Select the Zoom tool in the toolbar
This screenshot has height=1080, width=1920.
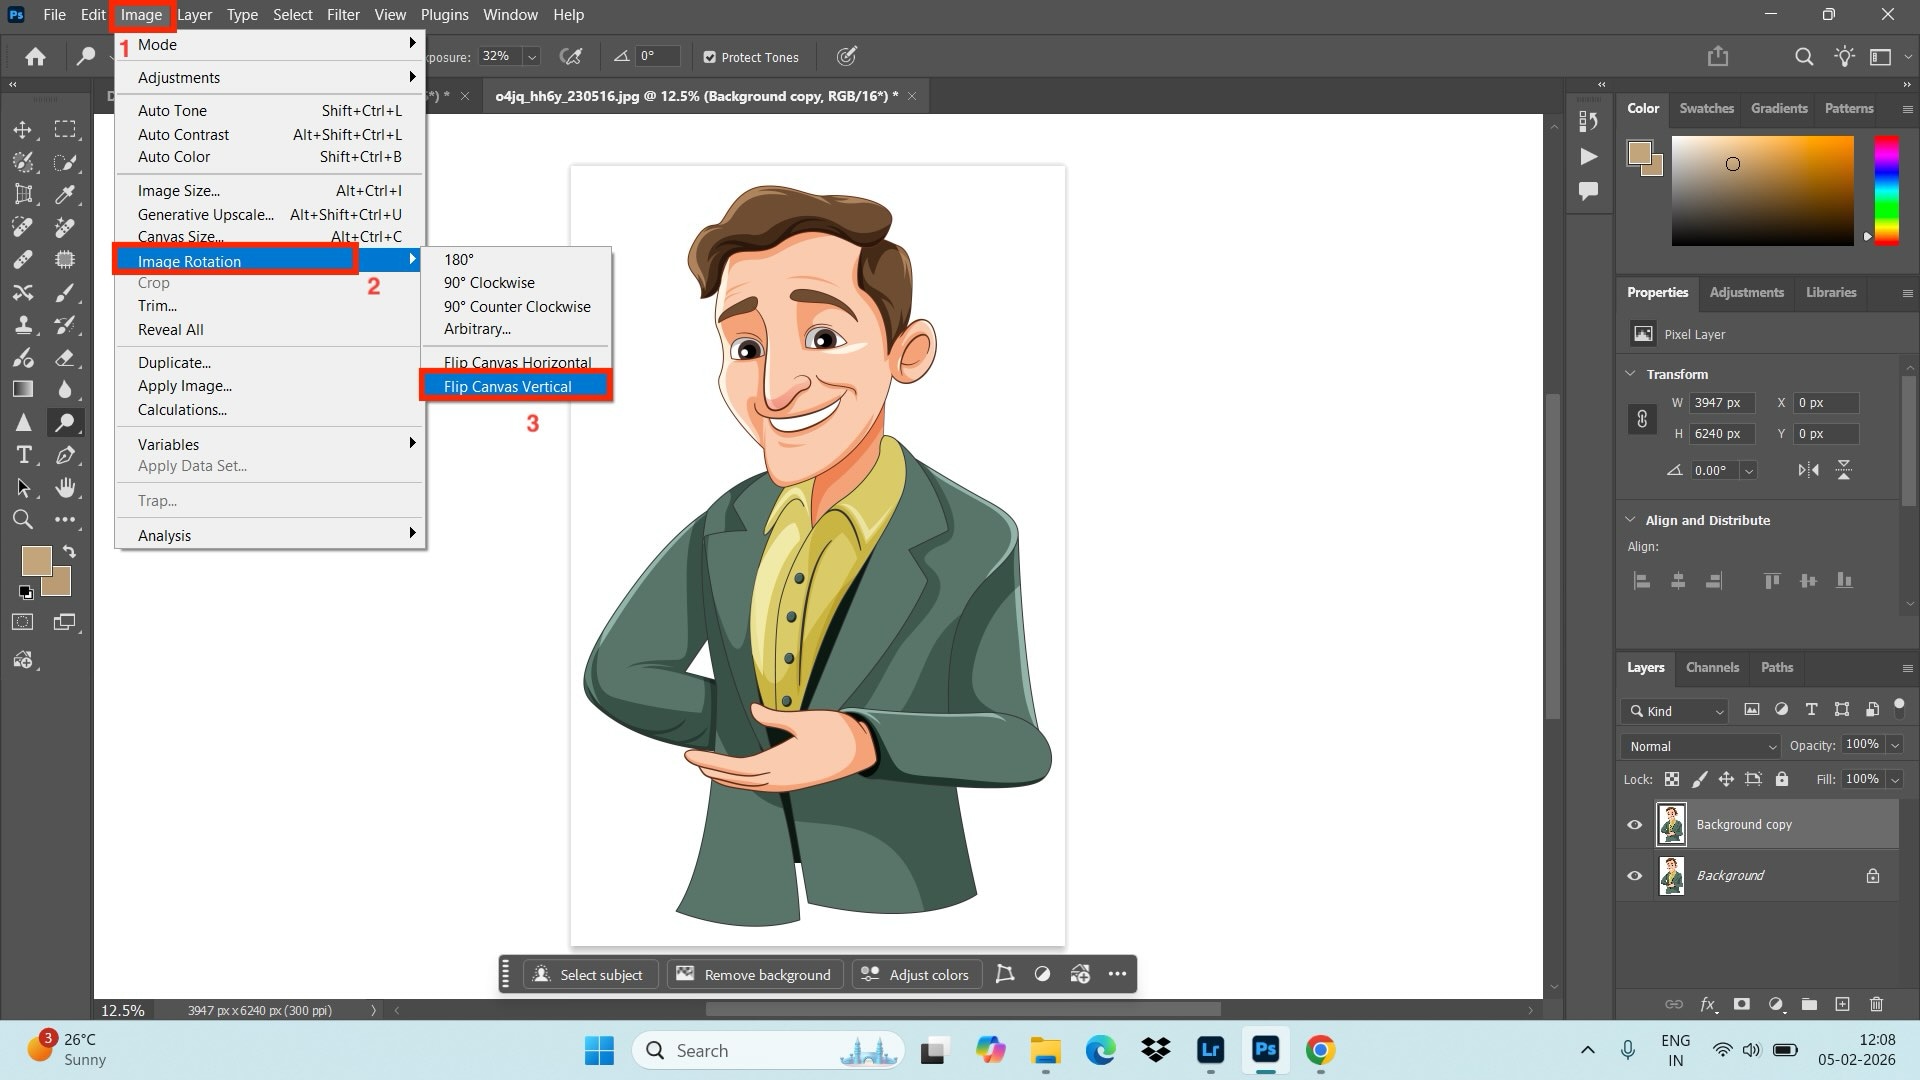(x=24, y=519)
